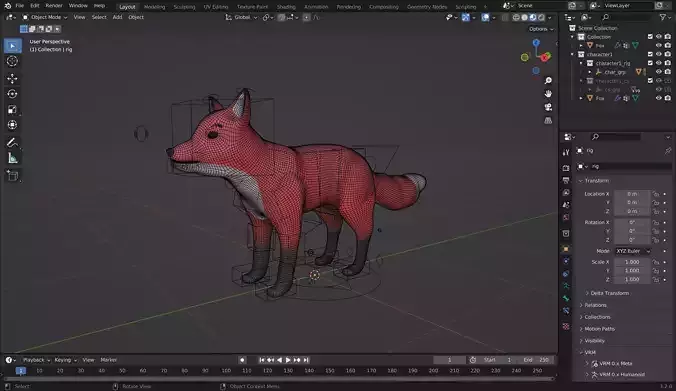676x391 pixels.
Task: Open the Object properties tab
Action: click(x=566, y=249)
